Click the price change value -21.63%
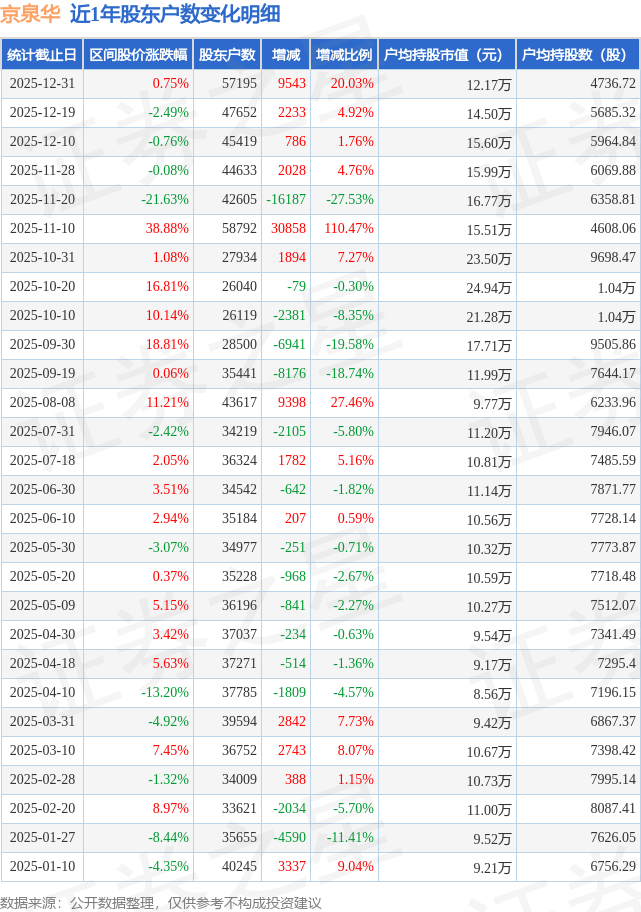Viewport: 641px width, 912px height. point(165,199)
